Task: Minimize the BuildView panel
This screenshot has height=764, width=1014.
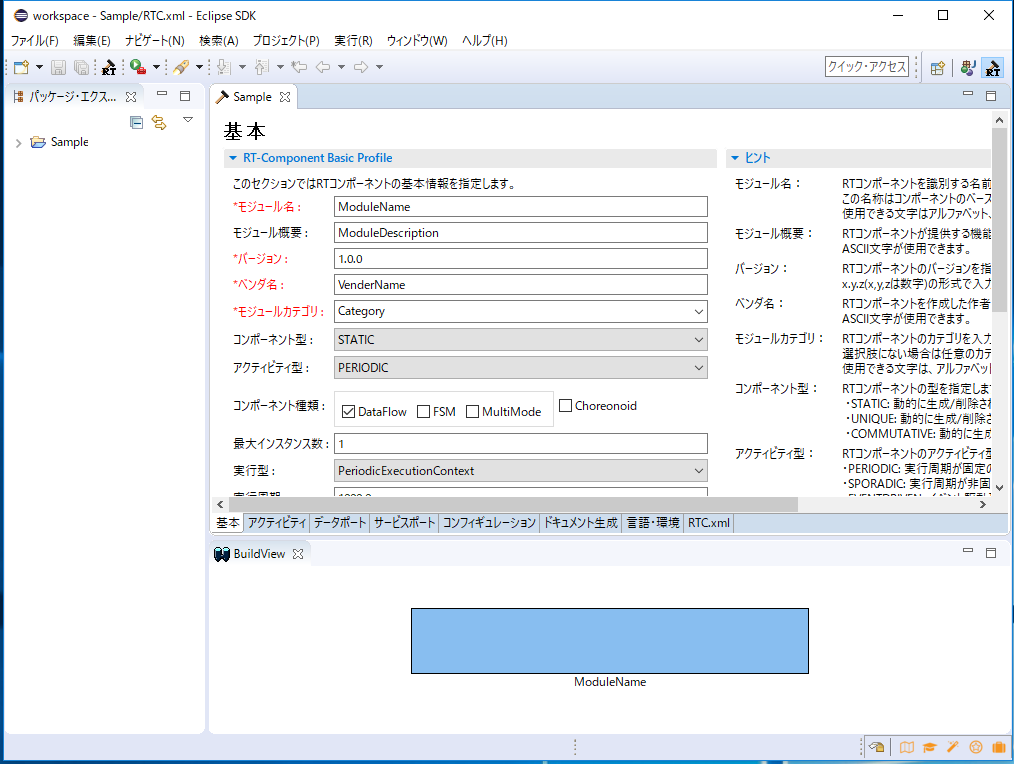Action: [x=968, y=551]
